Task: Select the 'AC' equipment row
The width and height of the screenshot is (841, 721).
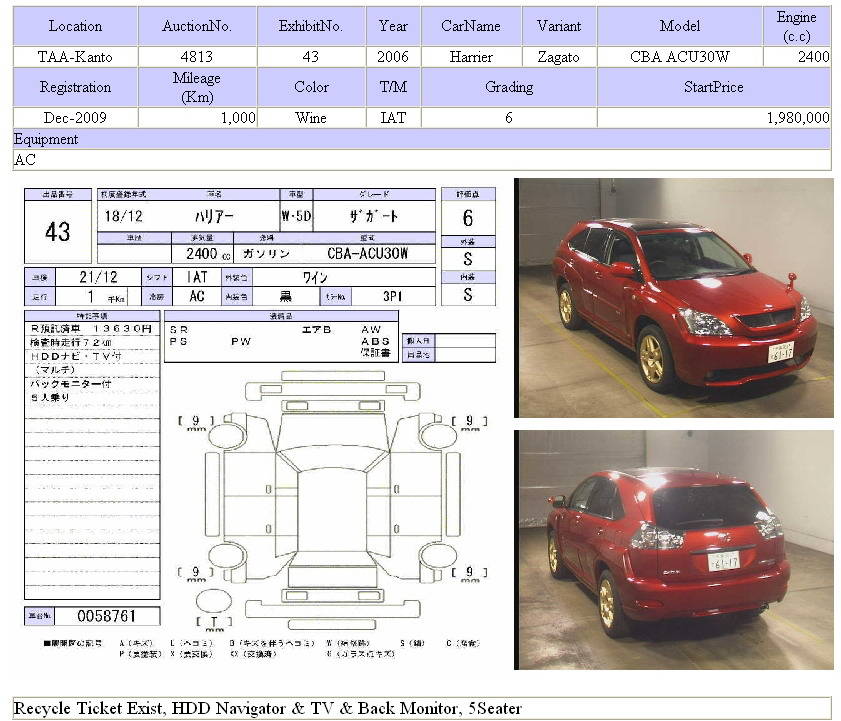Action: 422,159
